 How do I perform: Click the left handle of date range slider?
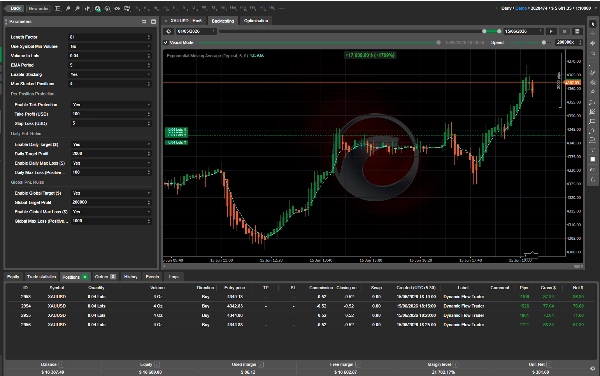[484, 31]
